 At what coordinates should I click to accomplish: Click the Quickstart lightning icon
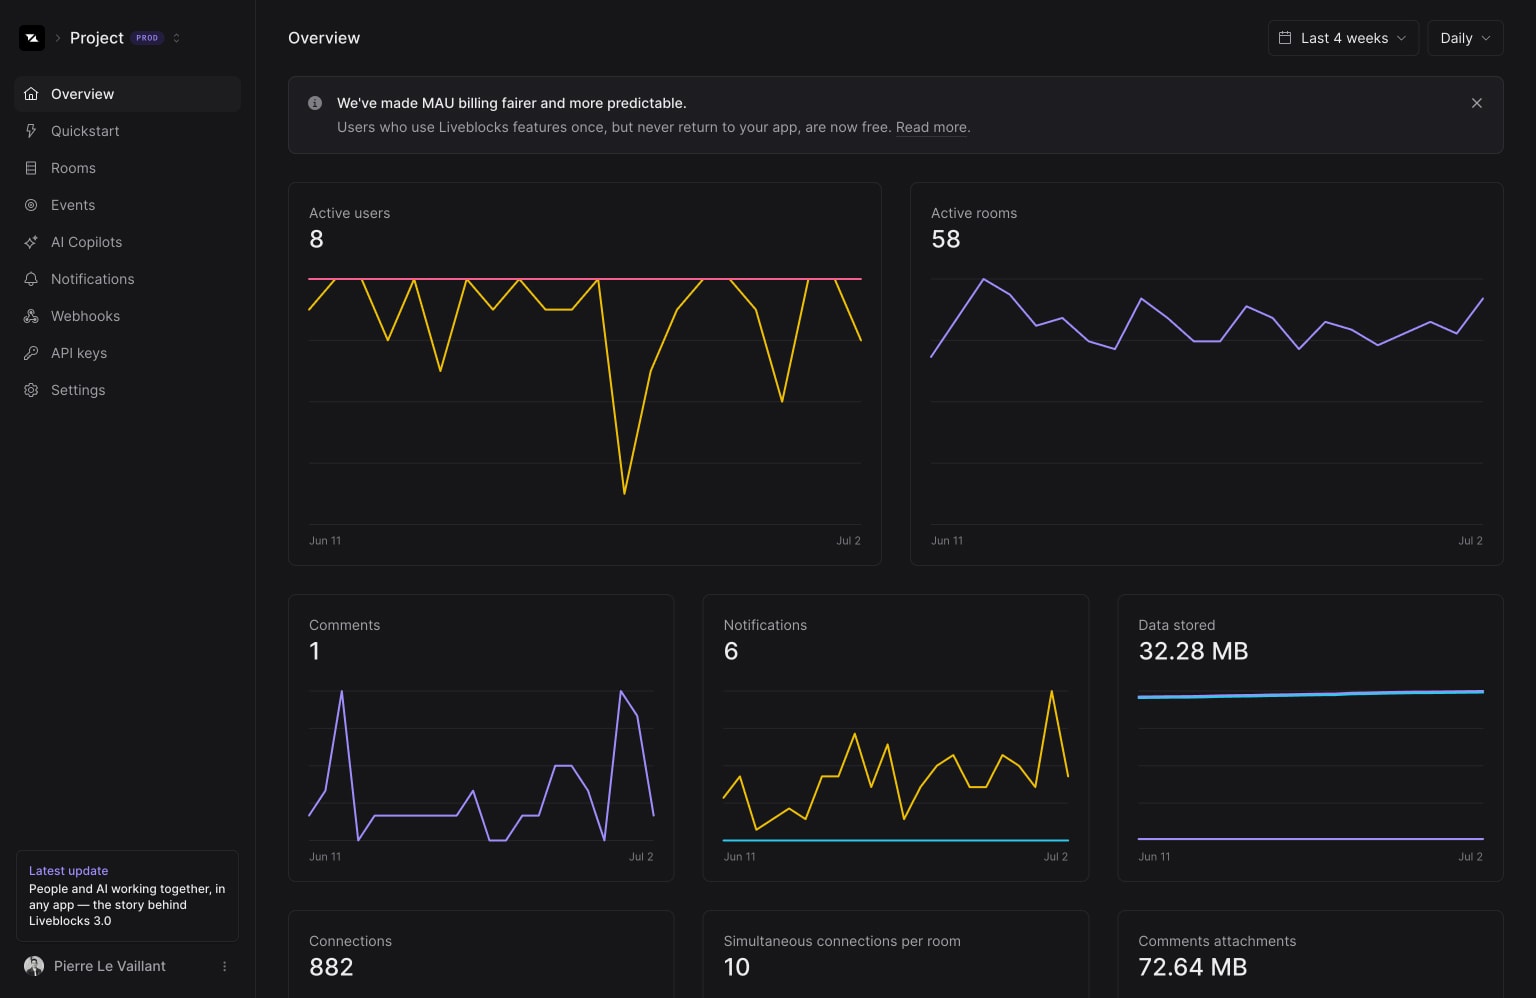31,131
